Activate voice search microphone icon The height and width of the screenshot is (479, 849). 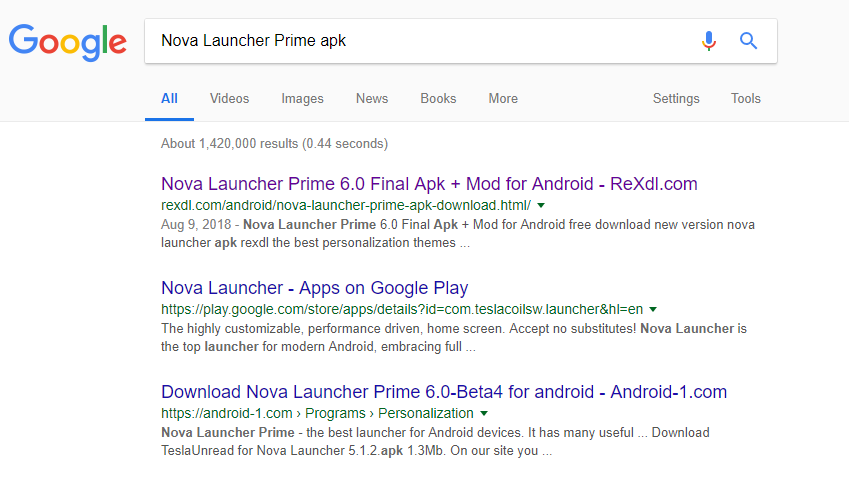[709, 41]
